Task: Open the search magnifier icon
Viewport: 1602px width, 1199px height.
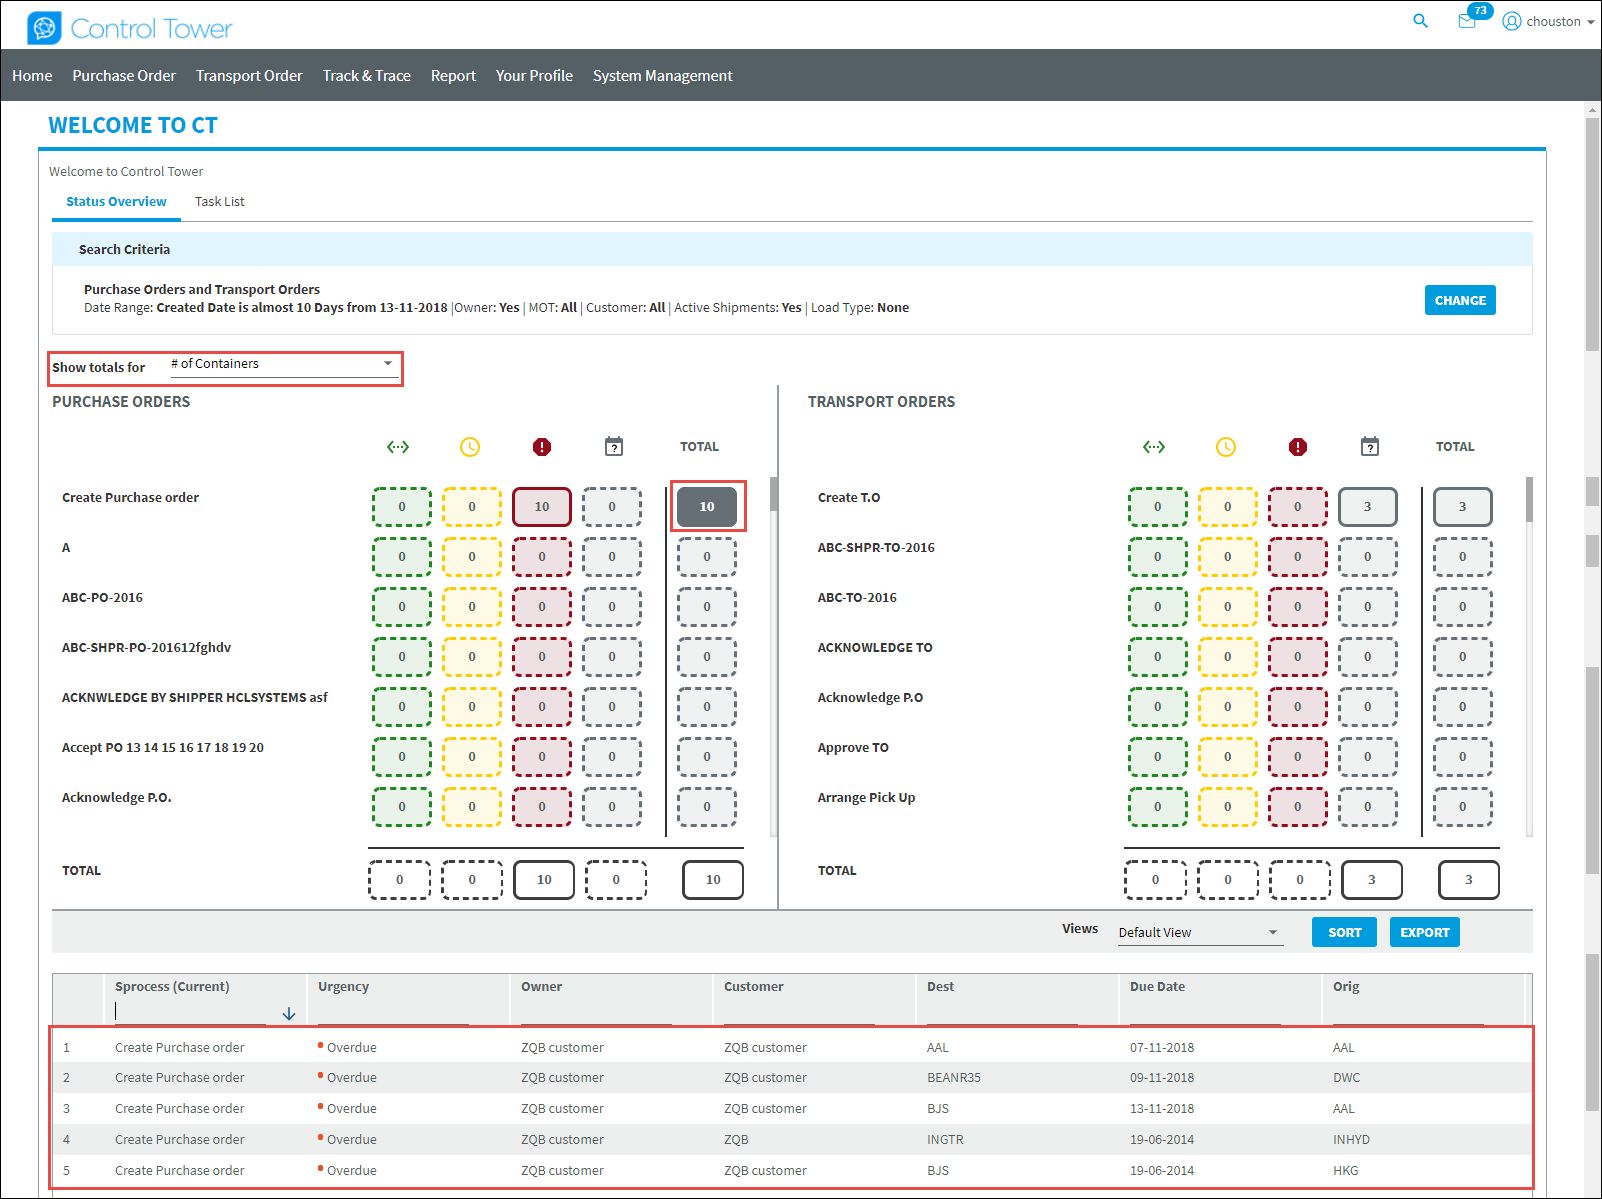Action: (1420, 21)
